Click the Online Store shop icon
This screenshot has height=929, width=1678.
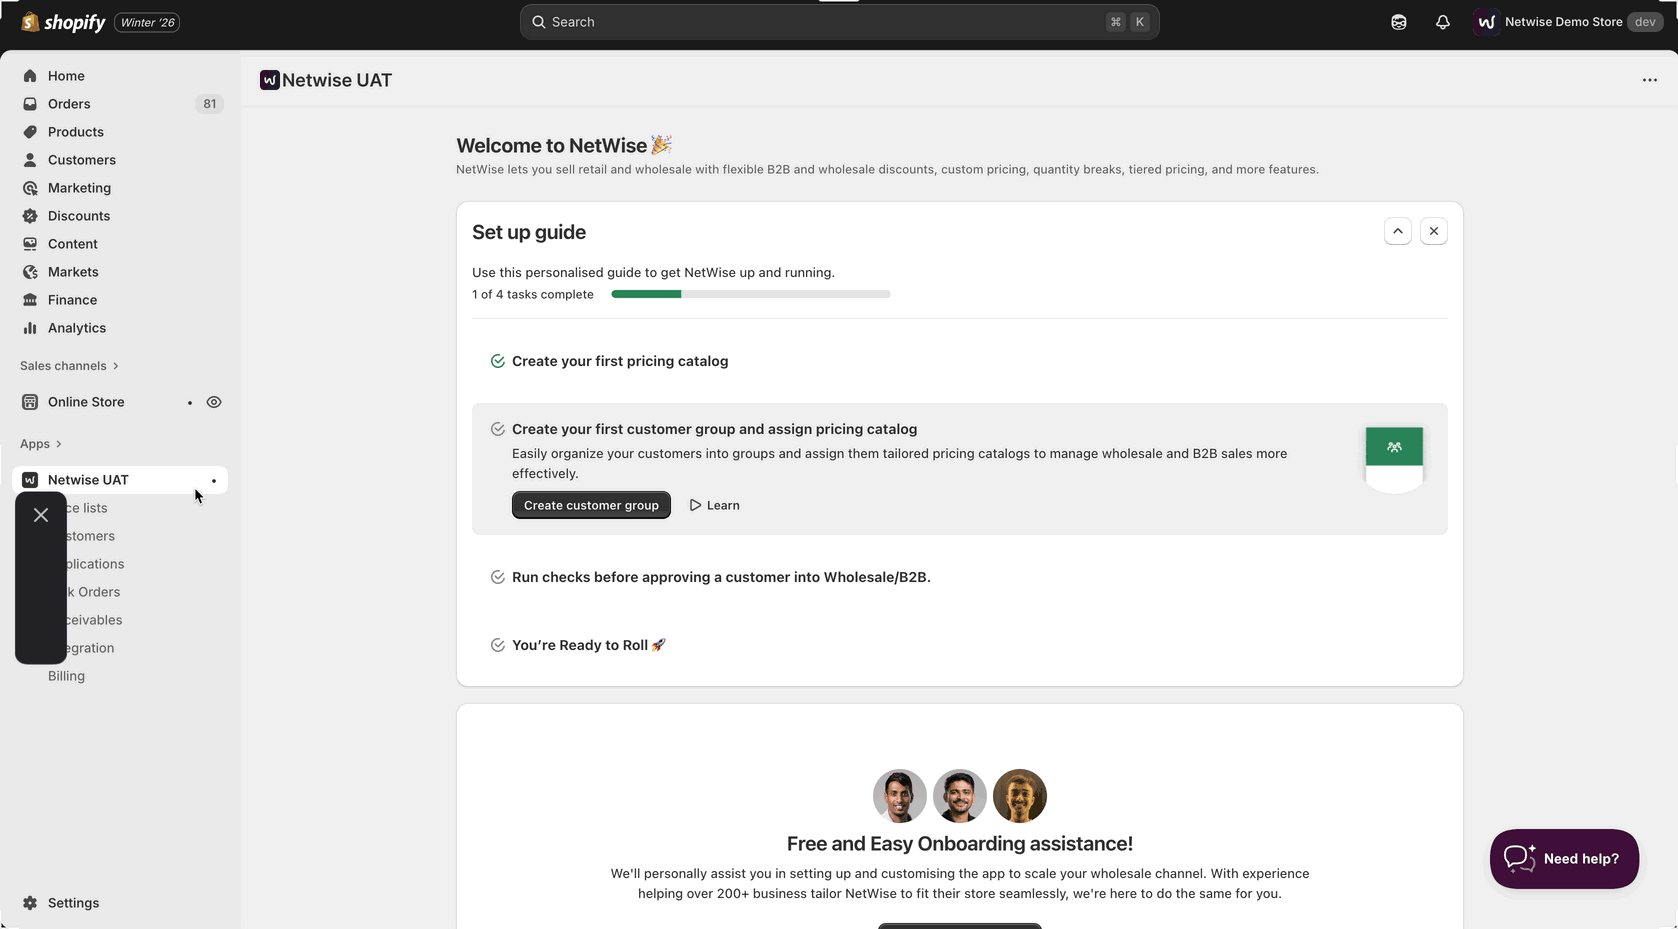[x=30, y=402]
